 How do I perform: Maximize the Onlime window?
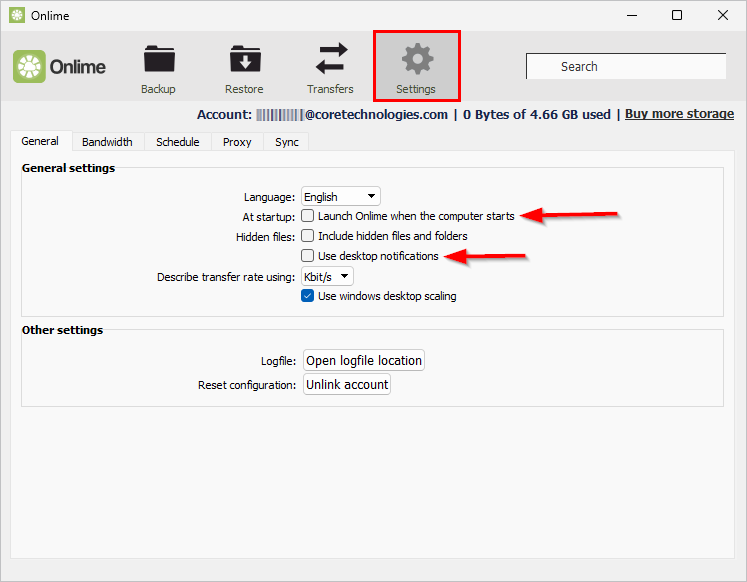point(676,15)
